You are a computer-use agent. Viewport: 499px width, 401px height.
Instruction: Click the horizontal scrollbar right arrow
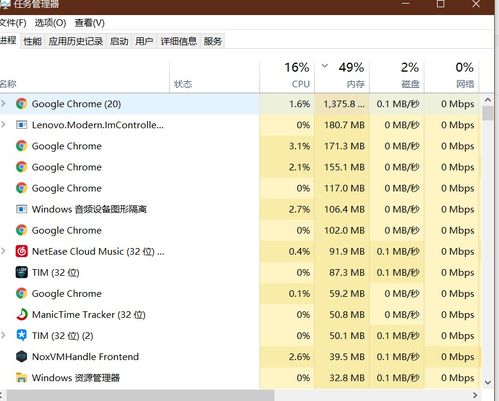476,395
